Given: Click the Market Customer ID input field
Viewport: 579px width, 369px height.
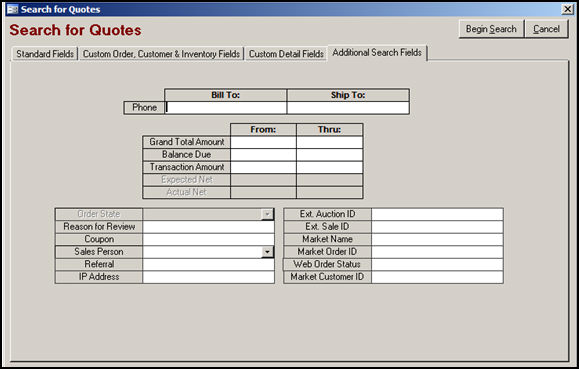Looking at the screenshot, I should [x=438, y=277].
